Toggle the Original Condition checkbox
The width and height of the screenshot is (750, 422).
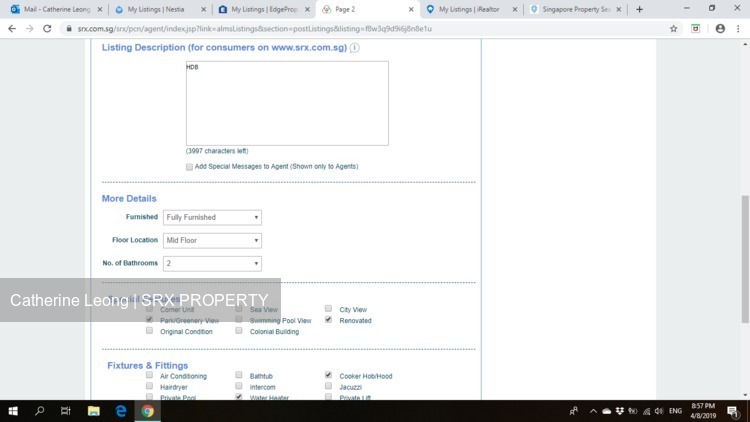[149, 331]
